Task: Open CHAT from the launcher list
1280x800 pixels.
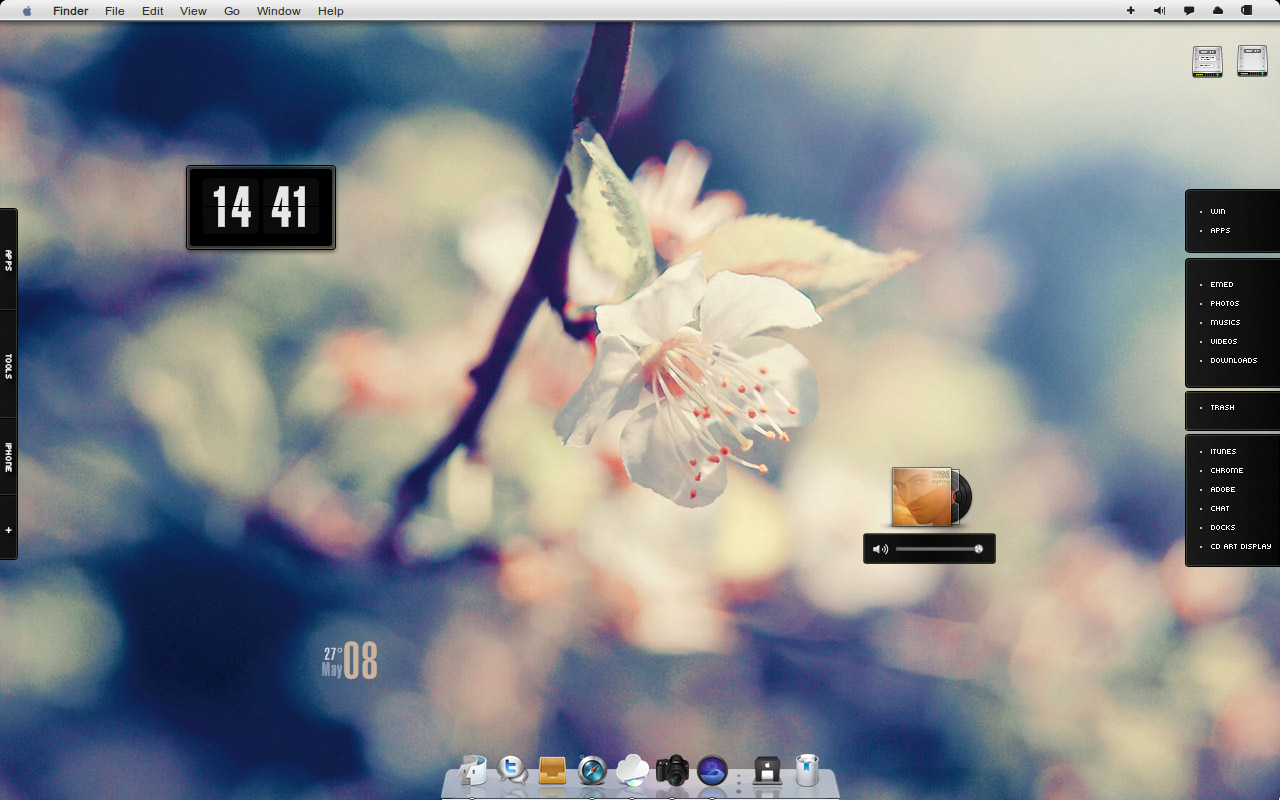Action: pyautogui.click(x=1220, y=509)
